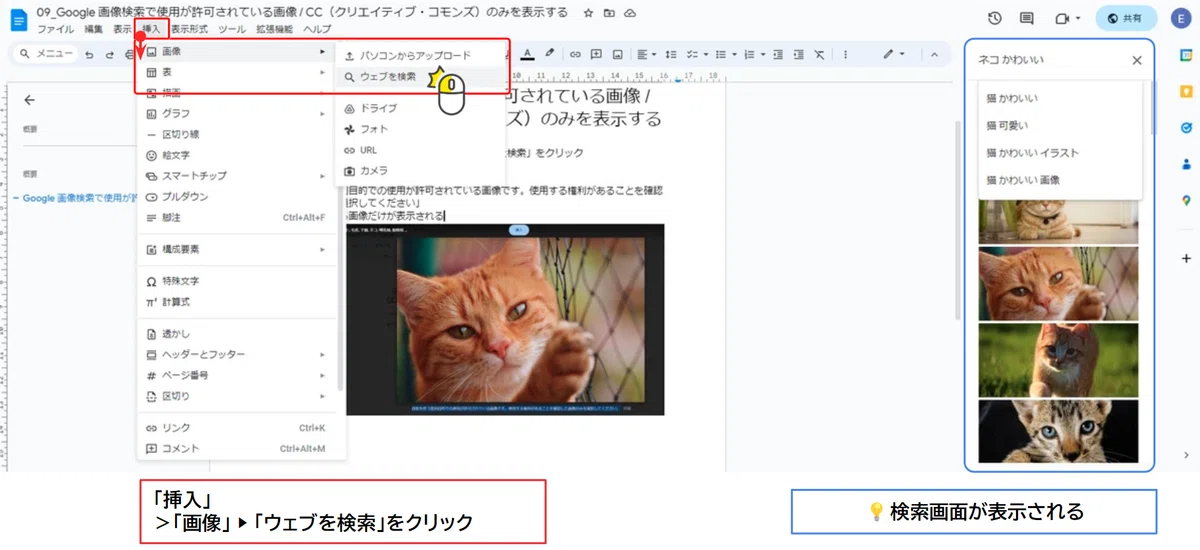This screenshot has height=550, width=1200.
Task: Open the 拡張機能 menu
Action: 275,30
